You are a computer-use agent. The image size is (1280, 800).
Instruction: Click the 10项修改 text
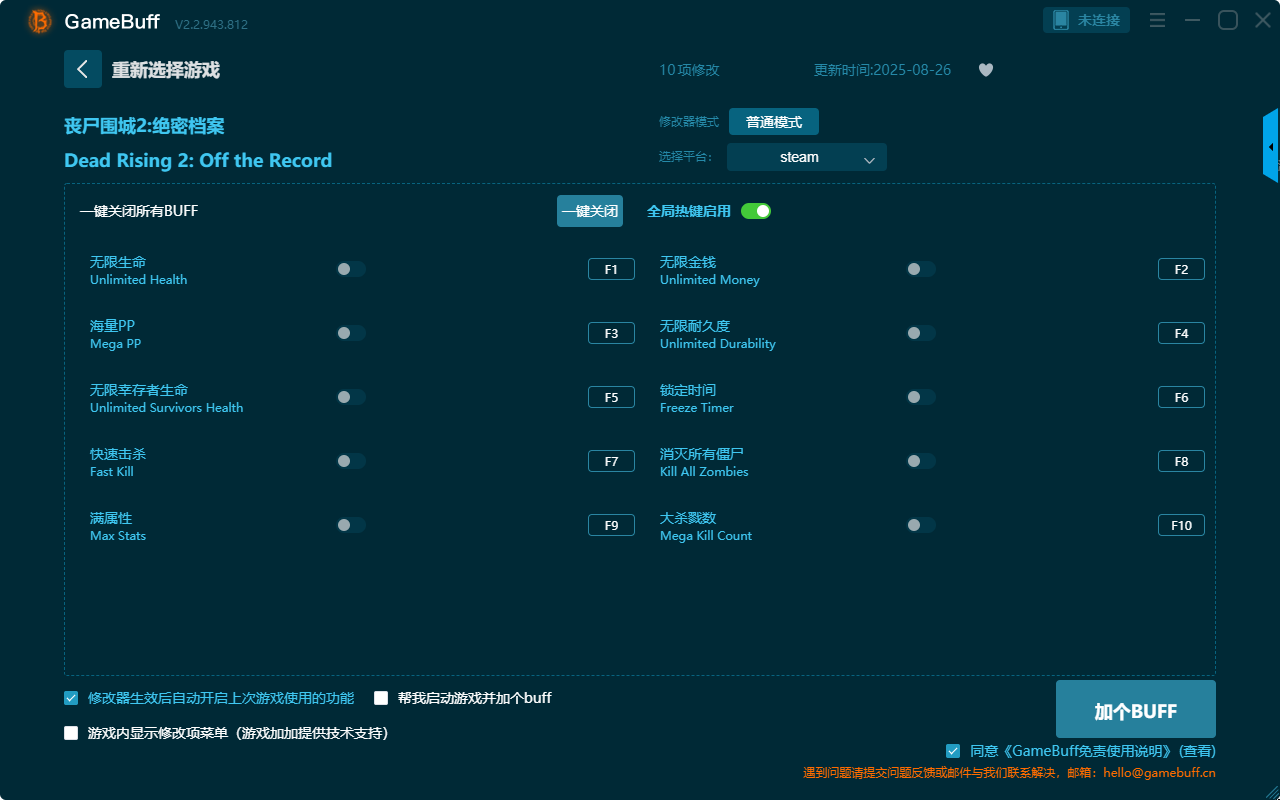click(689, 70)
